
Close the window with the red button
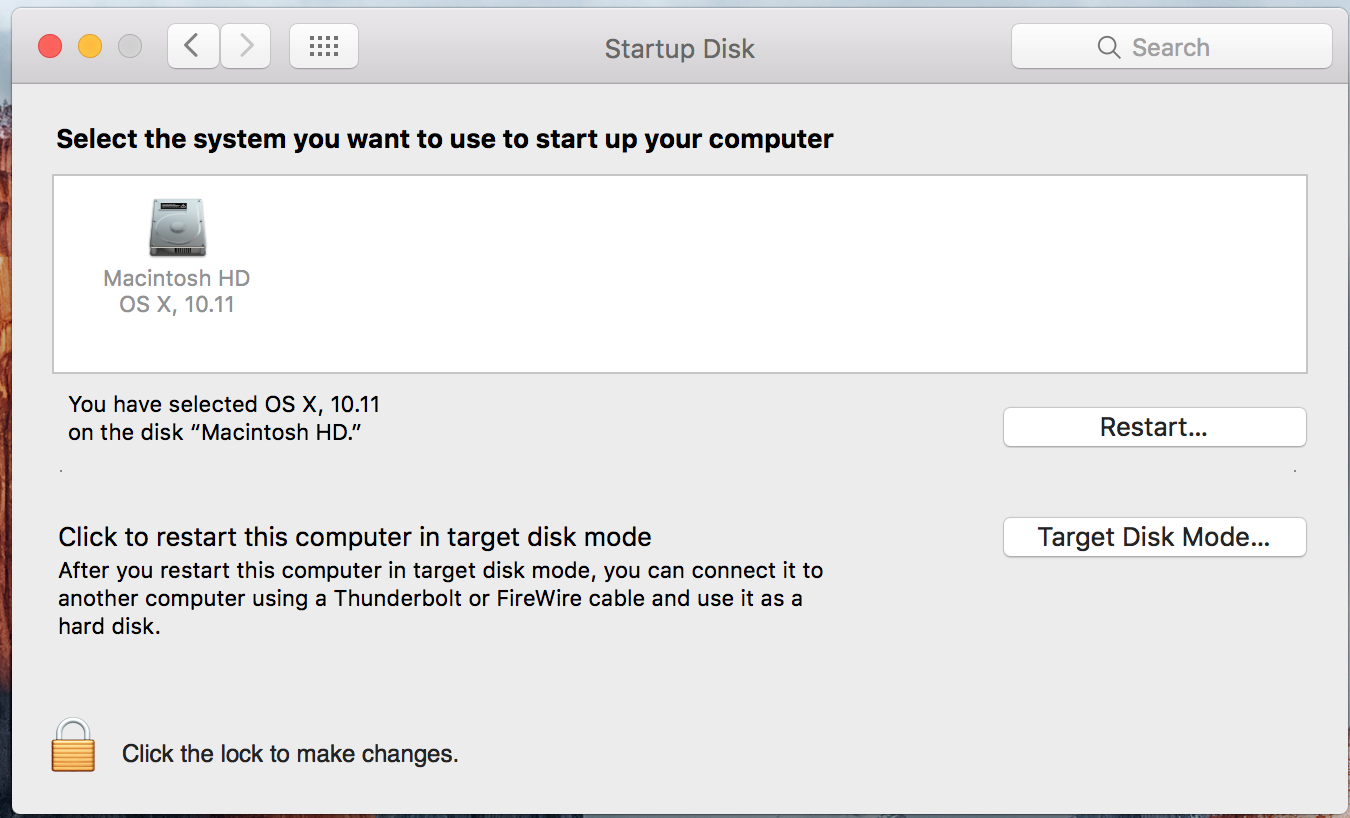coord(50,46)
